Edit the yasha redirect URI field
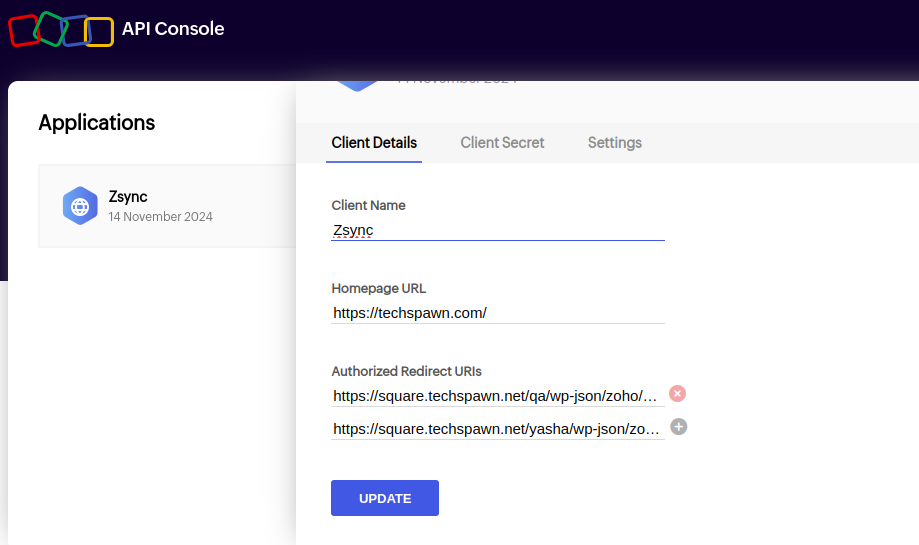Viewport: 919px width, 545px height. (496, 429)
